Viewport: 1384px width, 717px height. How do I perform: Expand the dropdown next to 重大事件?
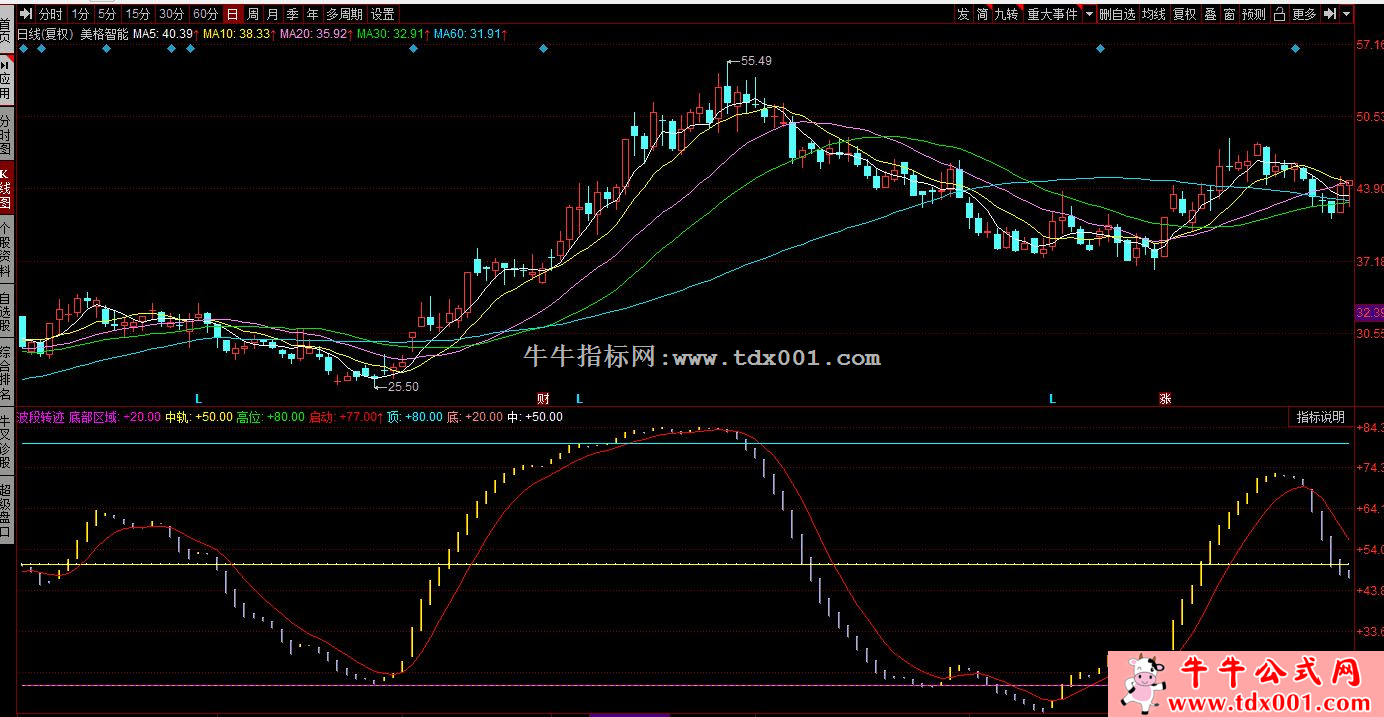click(x=1089, y=14)
